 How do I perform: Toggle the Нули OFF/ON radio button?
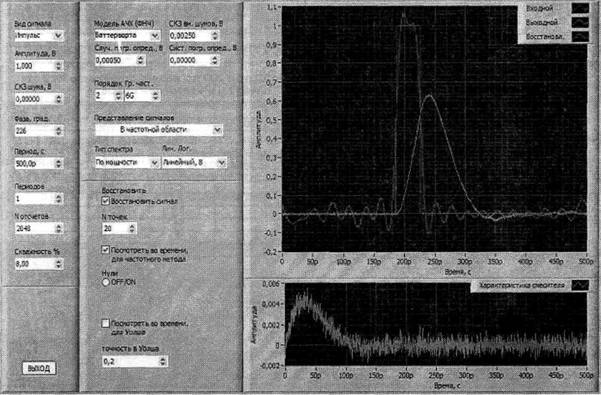coord(105,282)
